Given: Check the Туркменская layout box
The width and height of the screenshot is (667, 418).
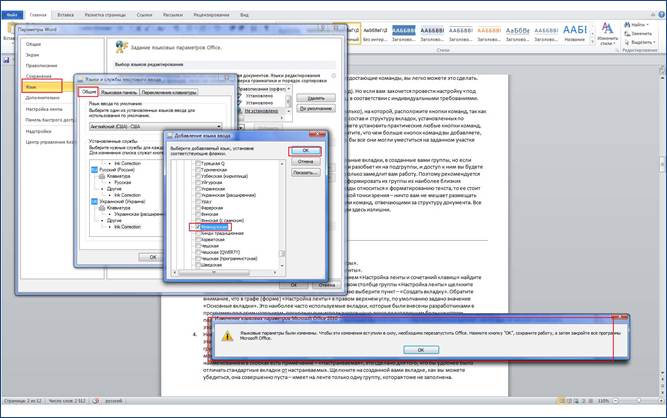Looking at the screenshot, I should (x=198, y=170).
